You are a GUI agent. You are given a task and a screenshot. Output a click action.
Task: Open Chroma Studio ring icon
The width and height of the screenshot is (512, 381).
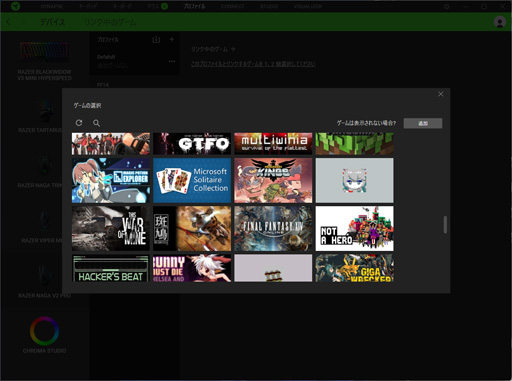tap(44, 331)
